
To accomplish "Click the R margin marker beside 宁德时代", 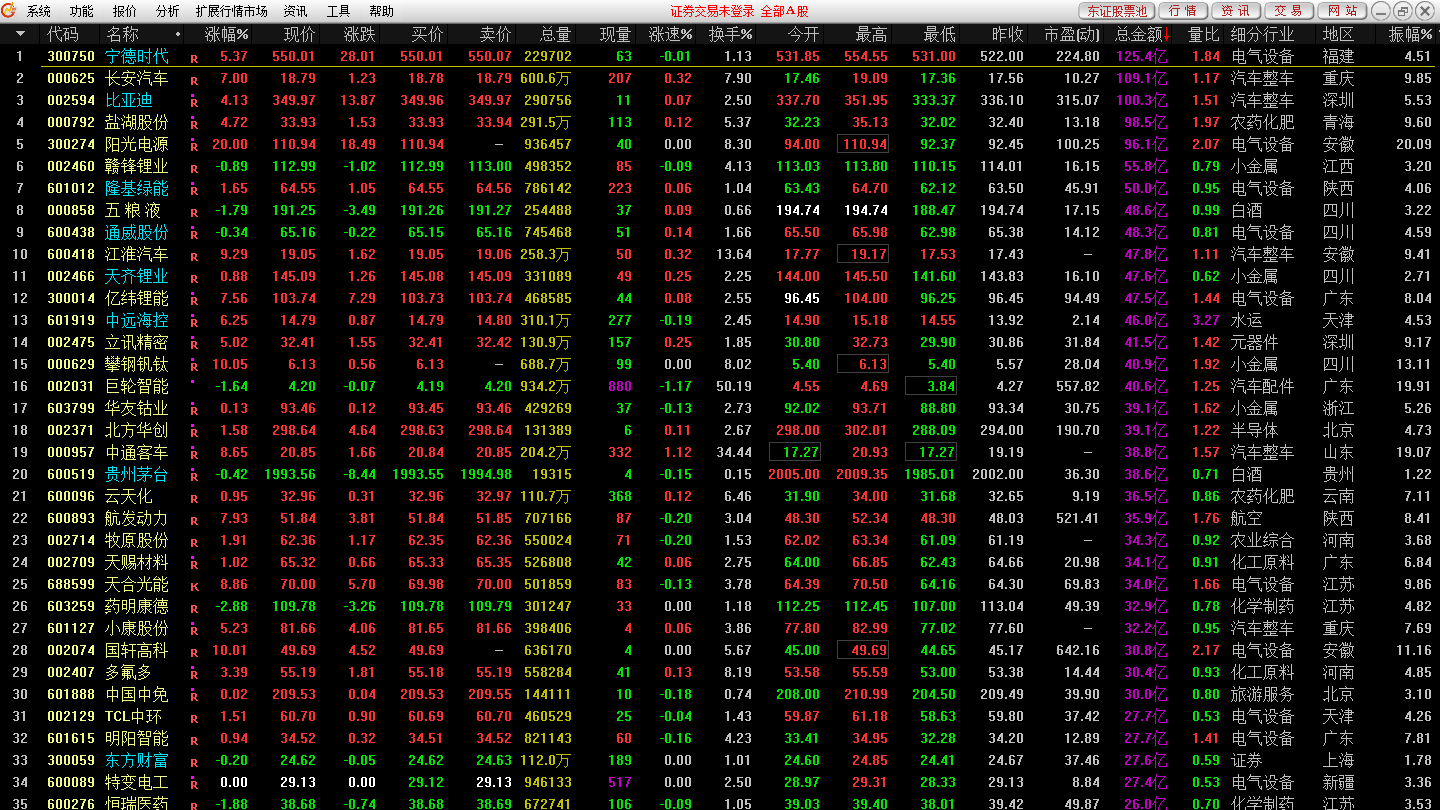I will tap(194, 58).
